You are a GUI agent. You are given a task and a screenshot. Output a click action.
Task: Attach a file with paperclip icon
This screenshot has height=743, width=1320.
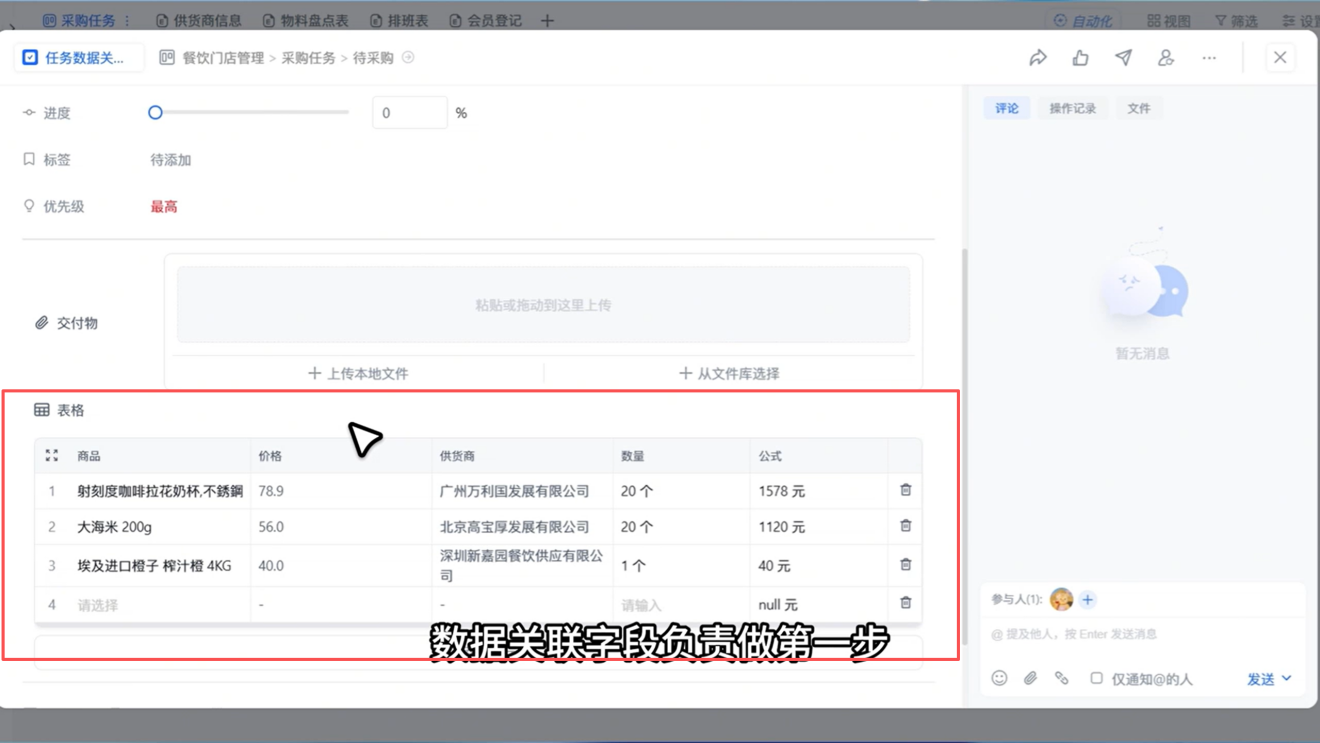coord(1031,678)
